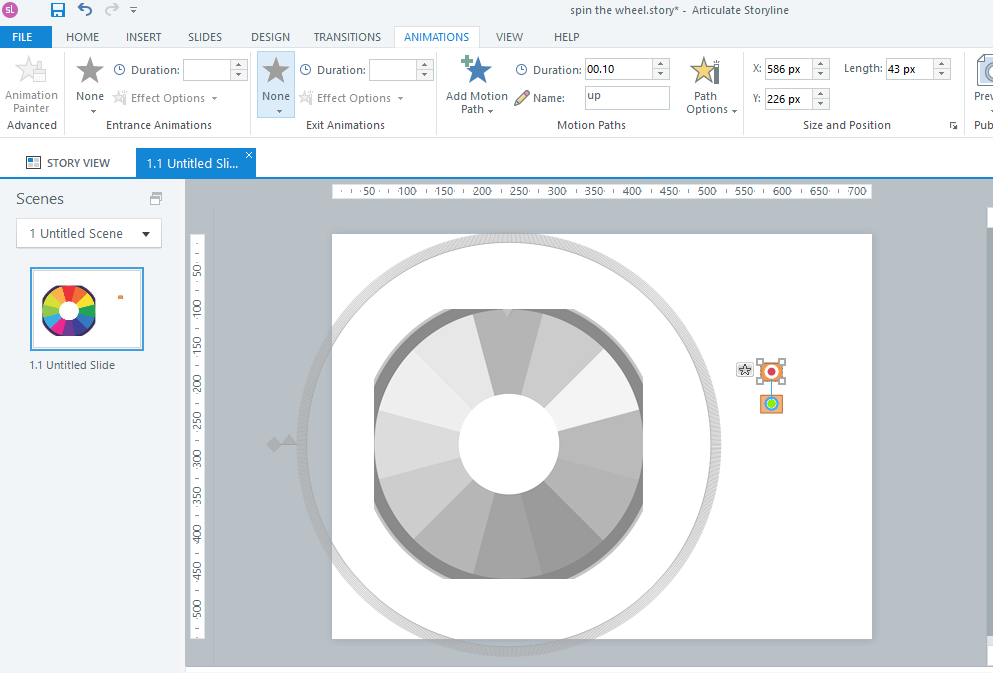This screenshot has width=993, height=673.
Task: Close the 1.1 Untitled Slide tab
Action: (249, 154)
